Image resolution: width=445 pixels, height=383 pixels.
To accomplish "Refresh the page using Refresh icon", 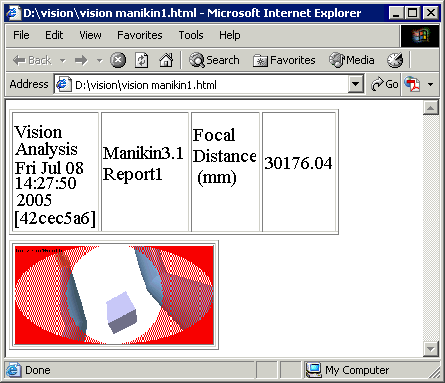I will pos(142,60).
